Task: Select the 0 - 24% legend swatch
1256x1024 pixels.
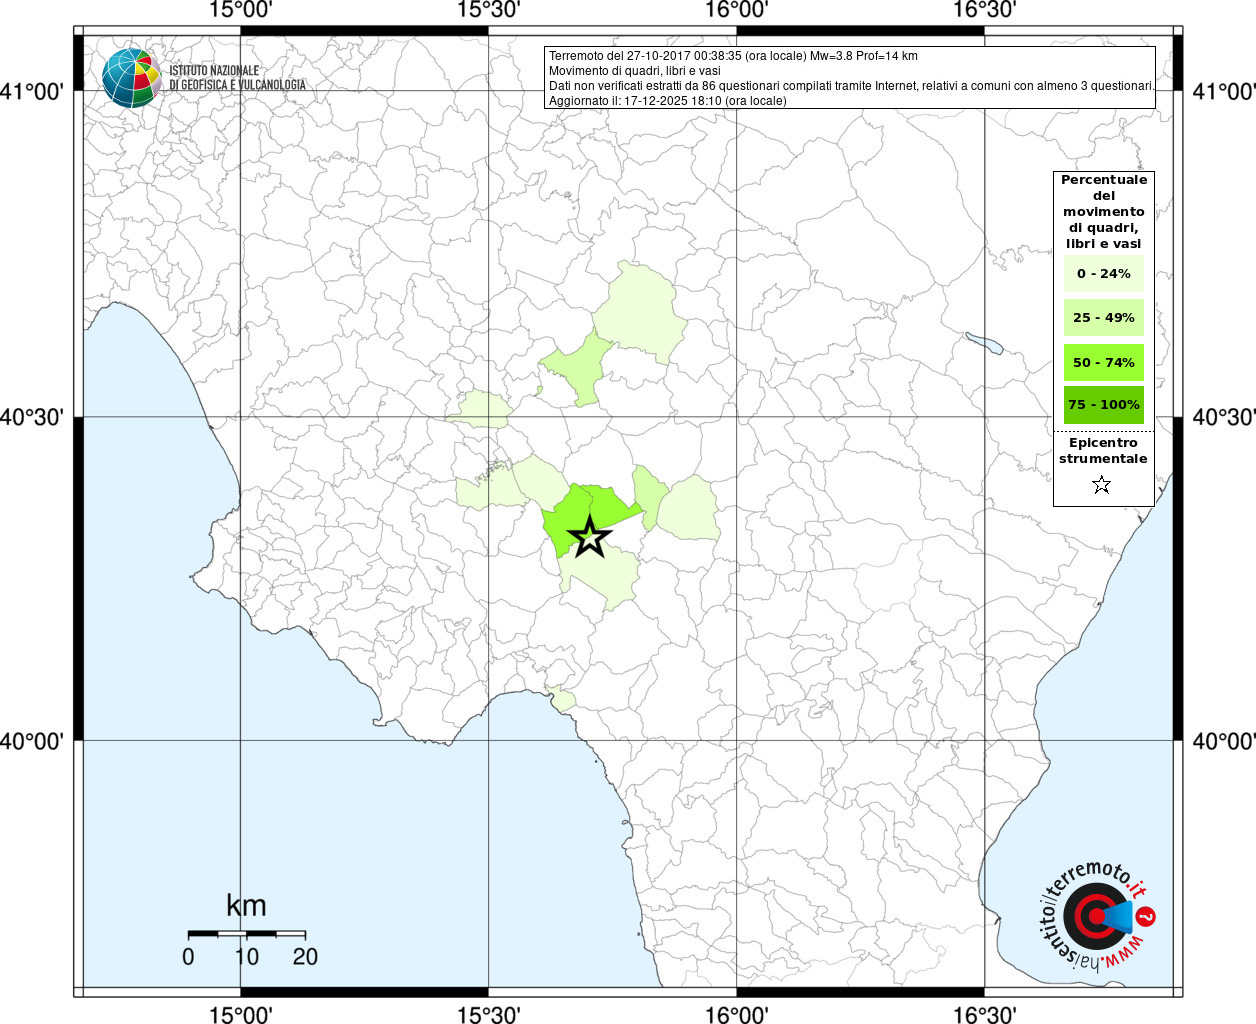Action: (x=1103, y=273)
